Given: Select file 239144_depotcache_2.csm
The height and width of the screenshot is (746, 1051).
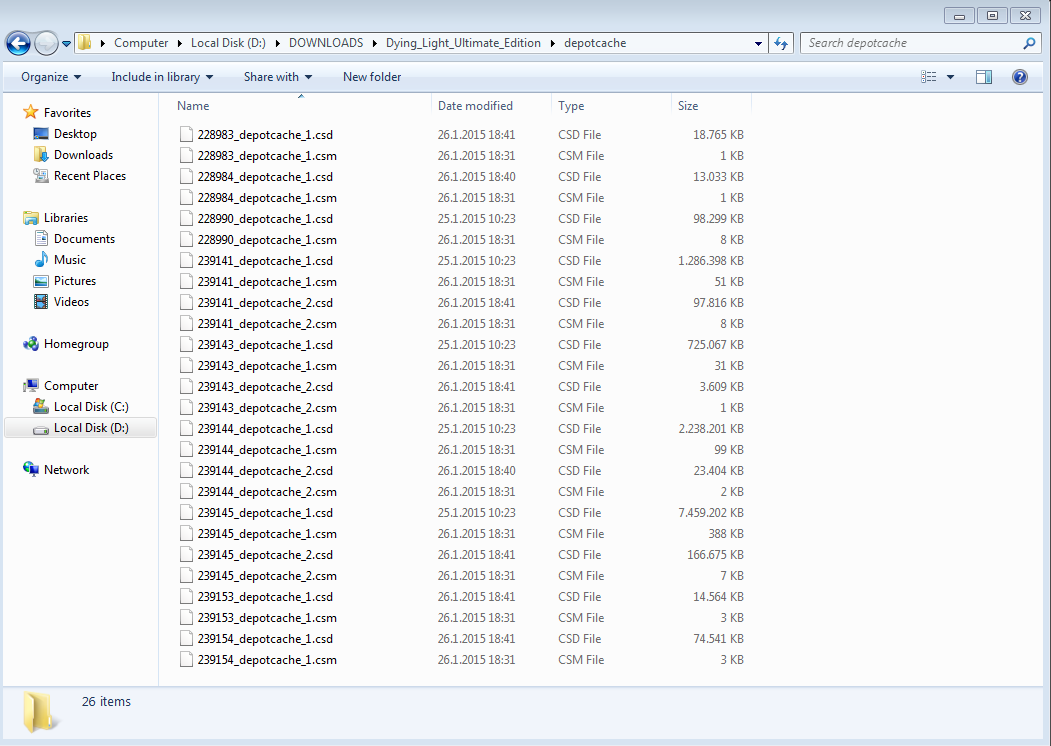Looking at the screenshot, I should [x=267, y=492].
